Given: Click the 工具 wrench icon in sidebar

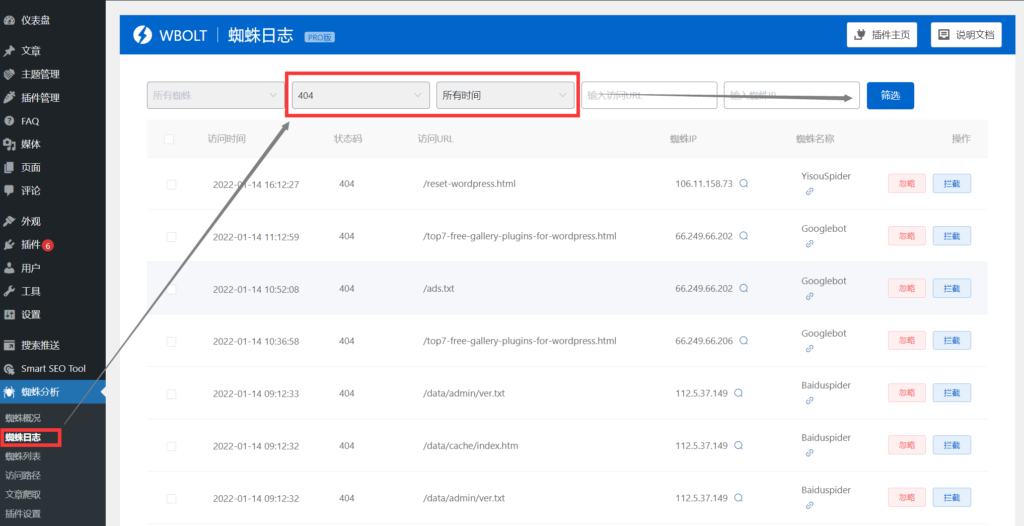Looking at the screenshot, I should click(9, 291).
